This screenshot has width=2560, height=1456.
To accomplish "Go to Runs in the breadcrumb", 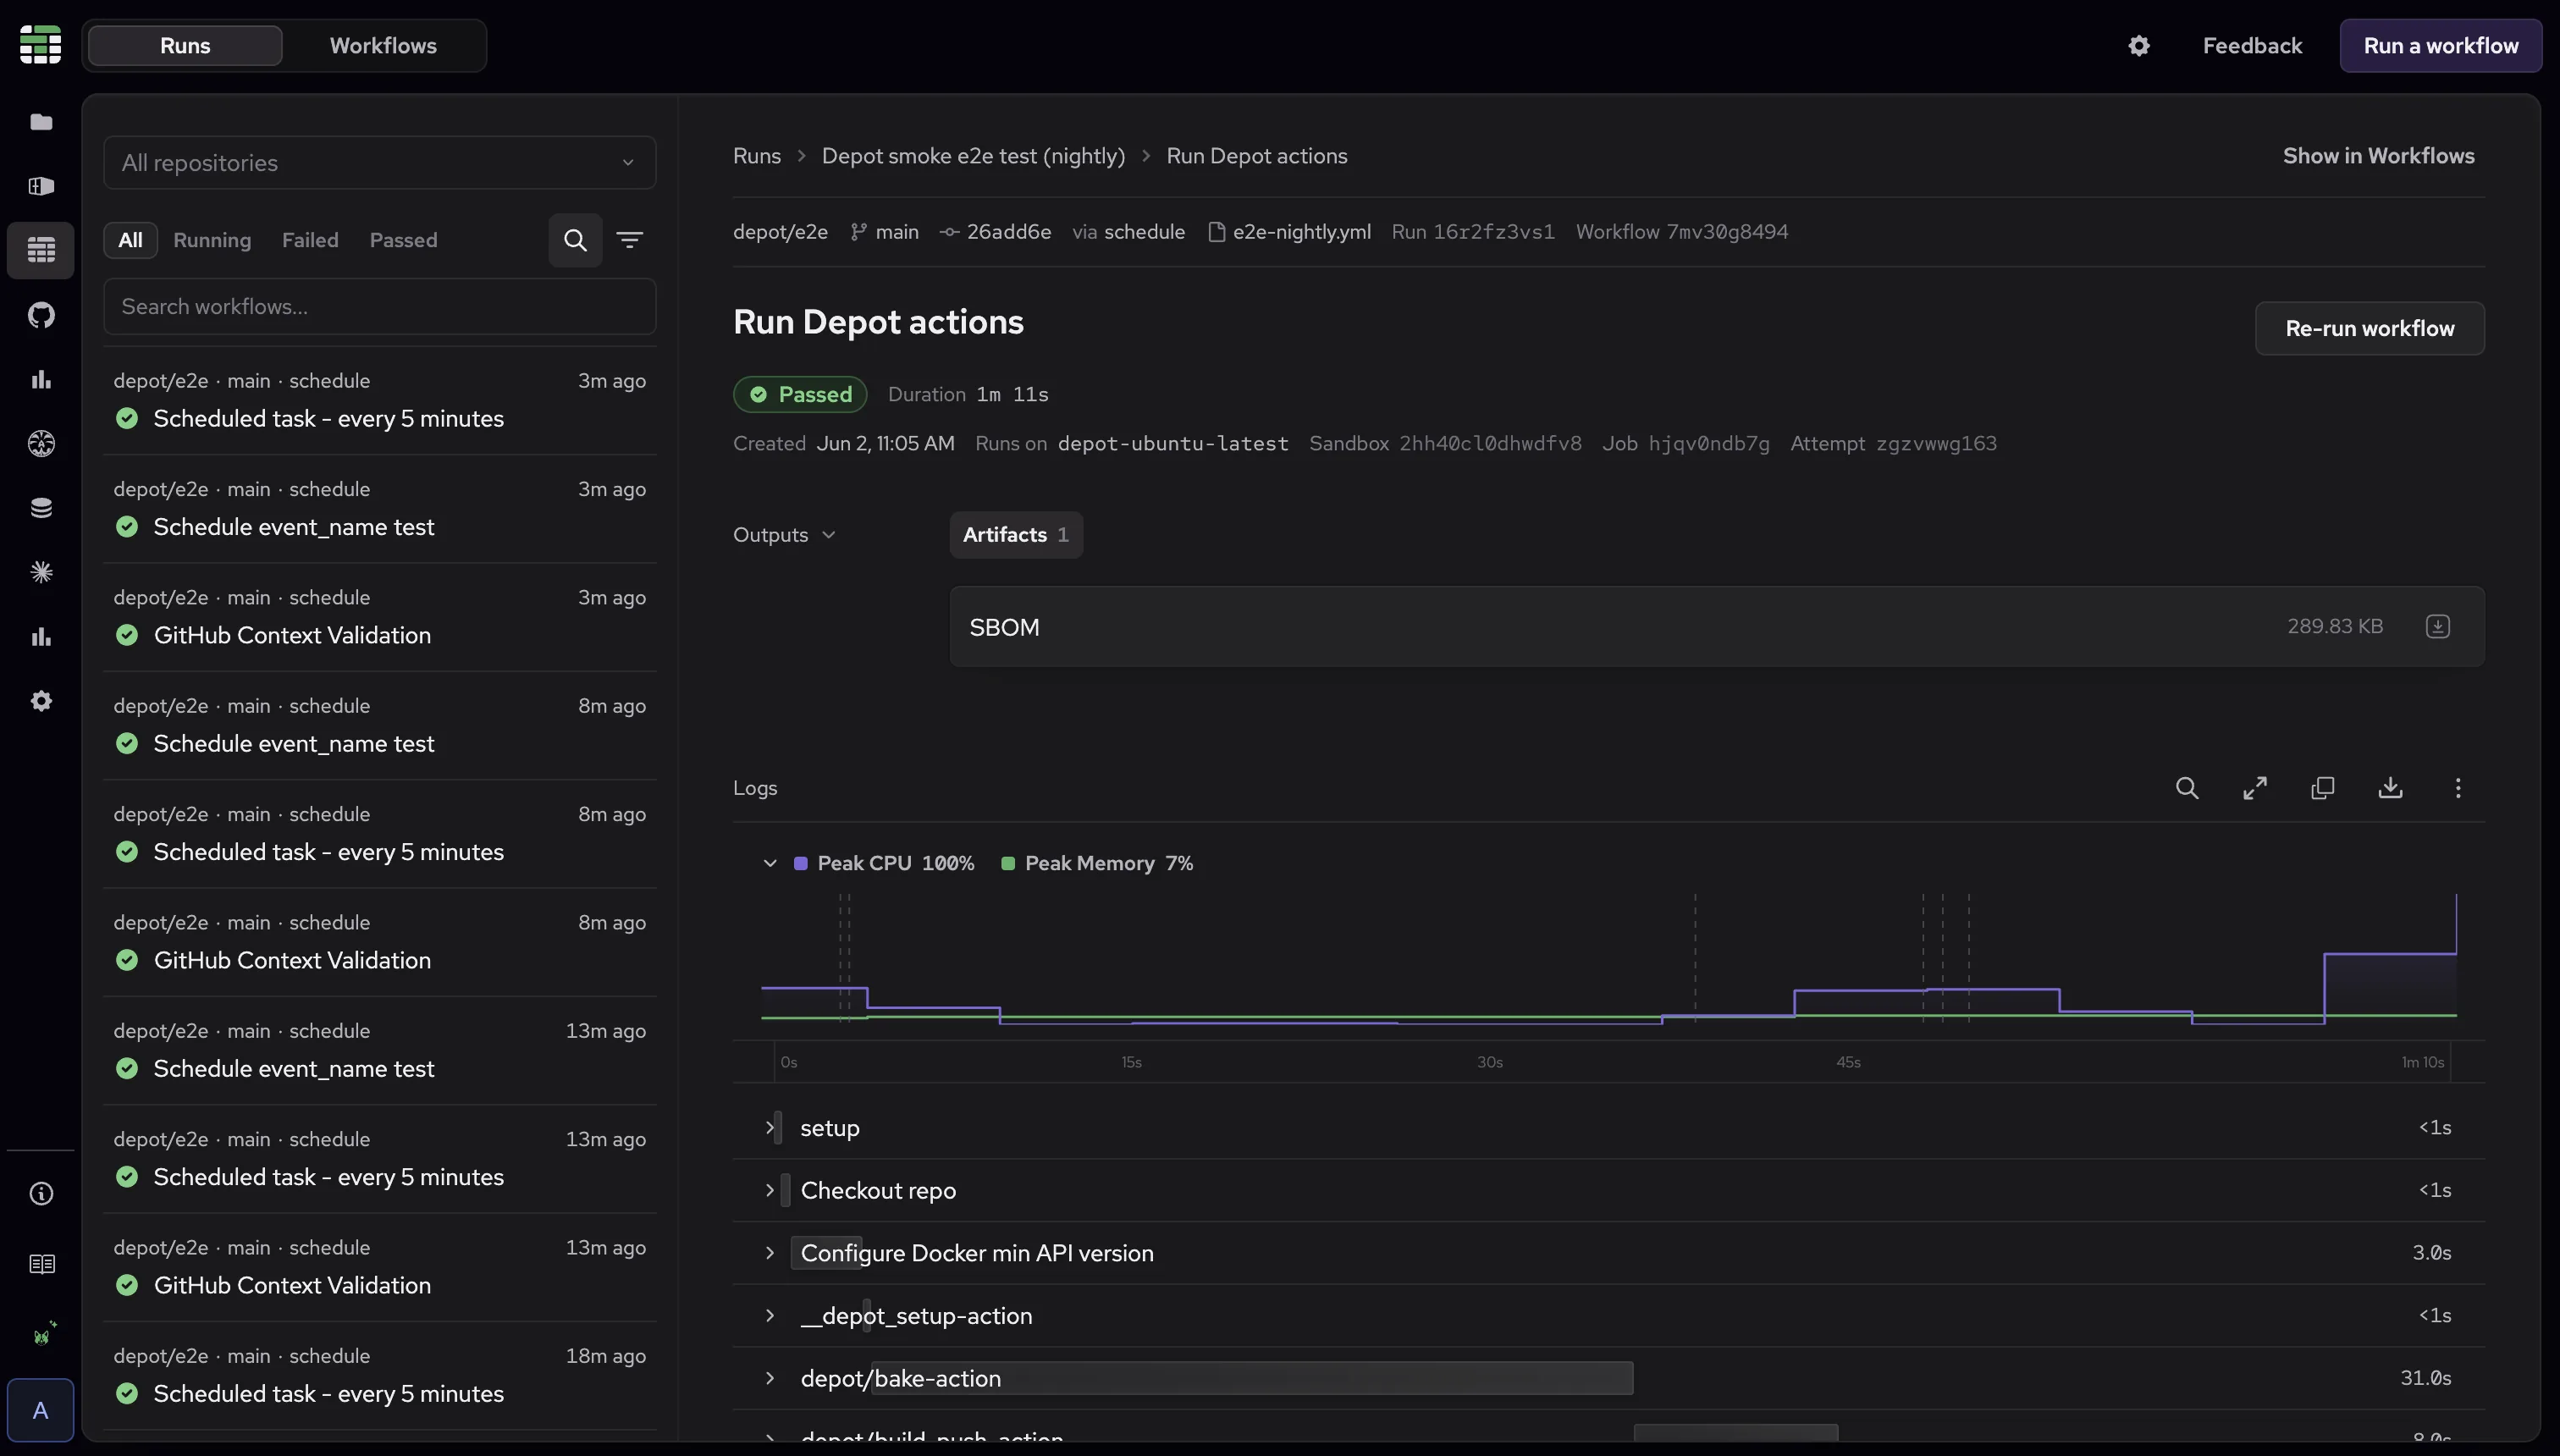I will pos(757,156).
